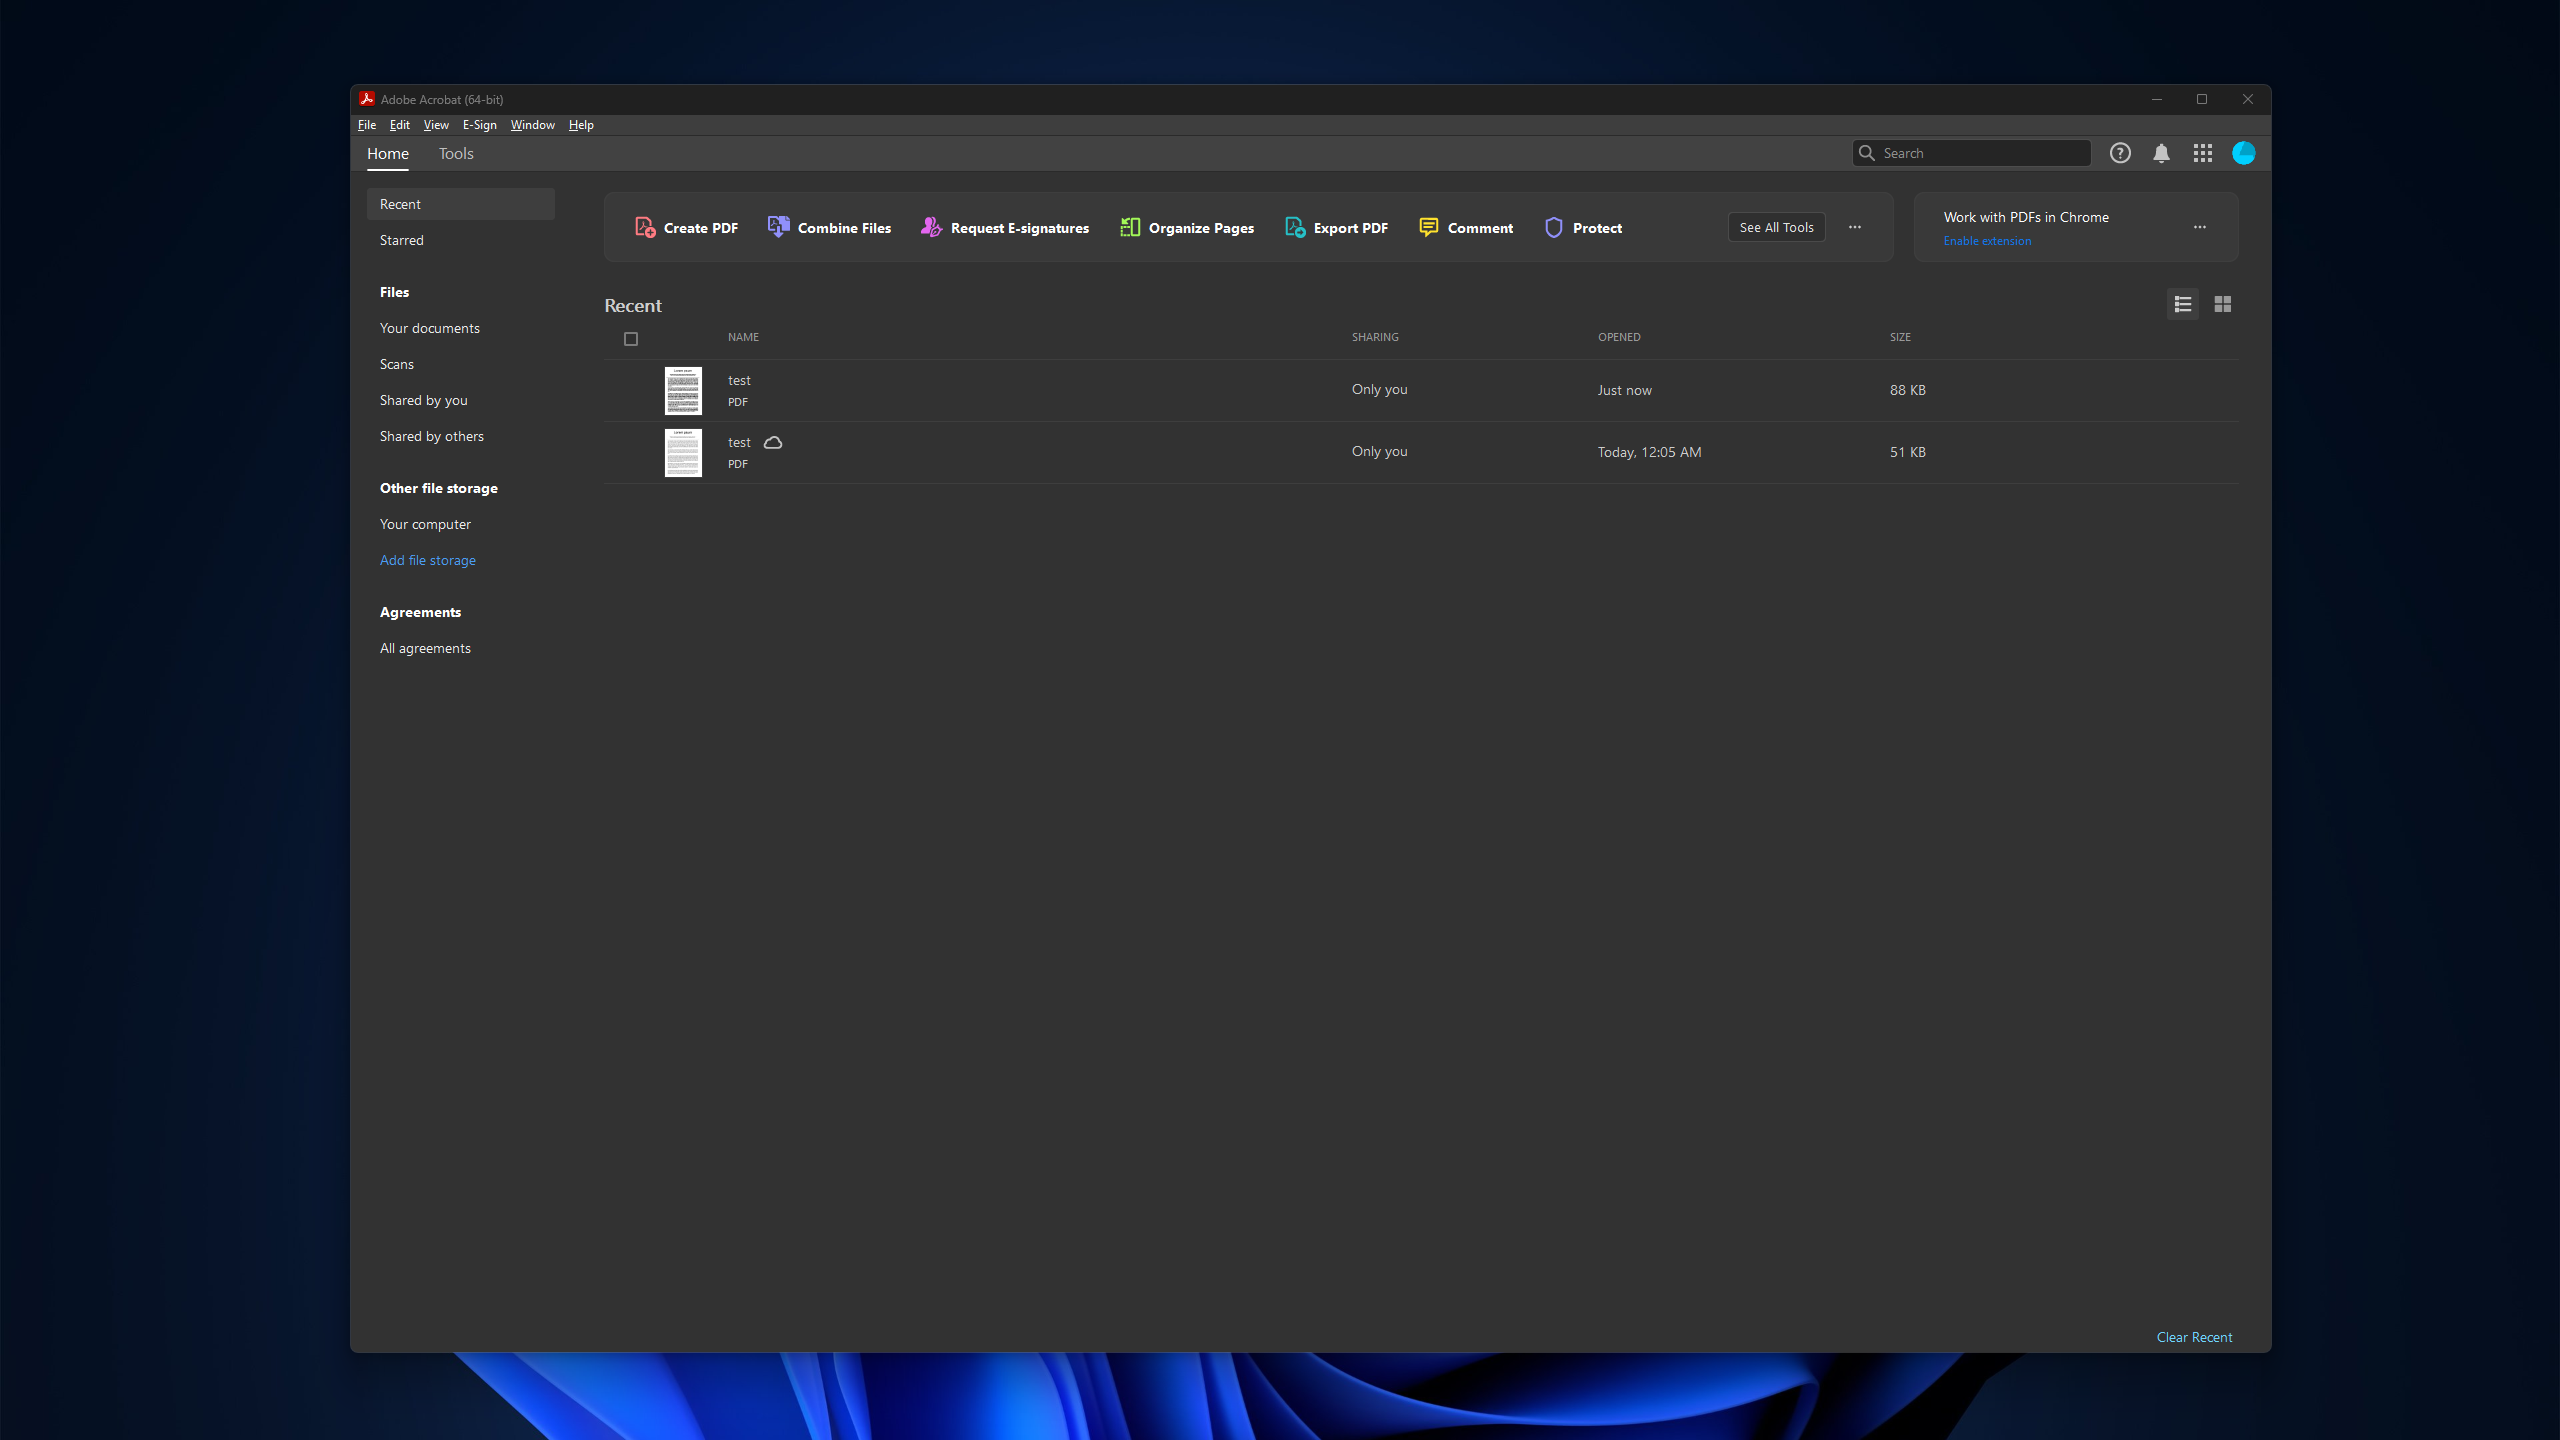The height and width of the screenshot is (1440, 2560).
Task: Switch to list view
Action: click(x=2182, y=304)
